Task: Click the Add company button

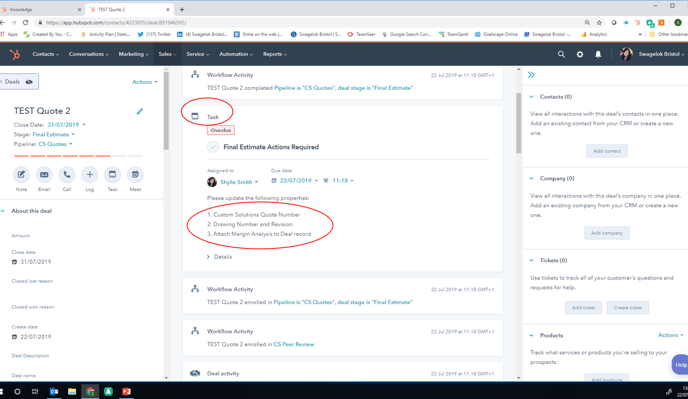Action: click(x=607, y=233)
